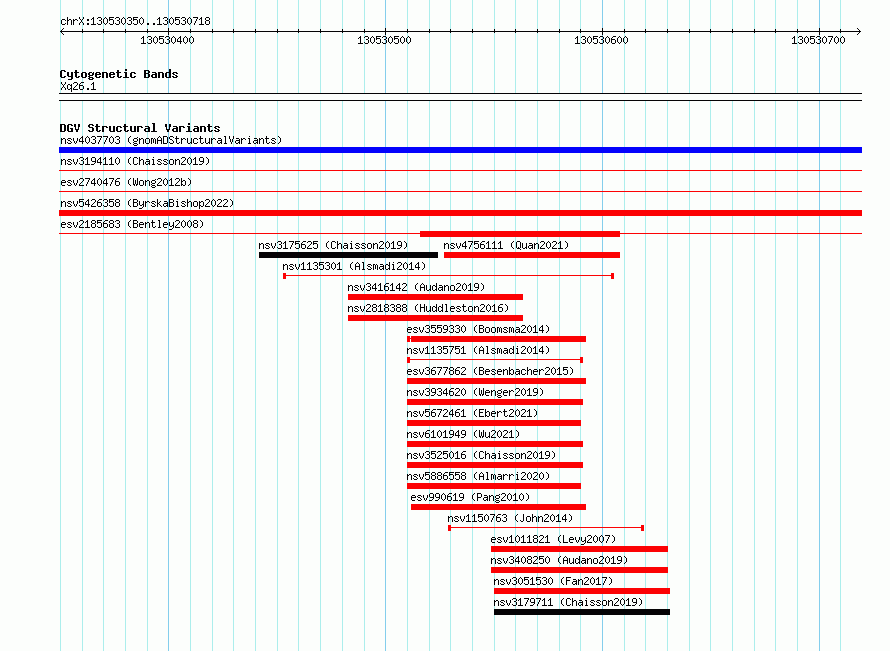Screen dimensions: 890x651
Task: Click ruler position 130530600
Action: coord(602,40)
